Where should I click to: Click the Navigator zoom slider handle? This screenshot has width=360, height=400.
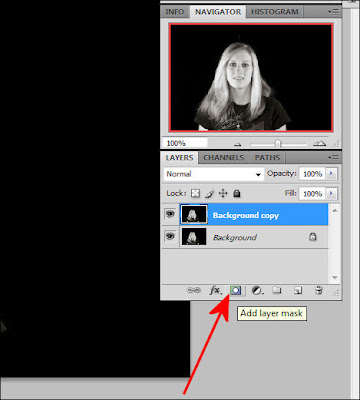point(278,144)
